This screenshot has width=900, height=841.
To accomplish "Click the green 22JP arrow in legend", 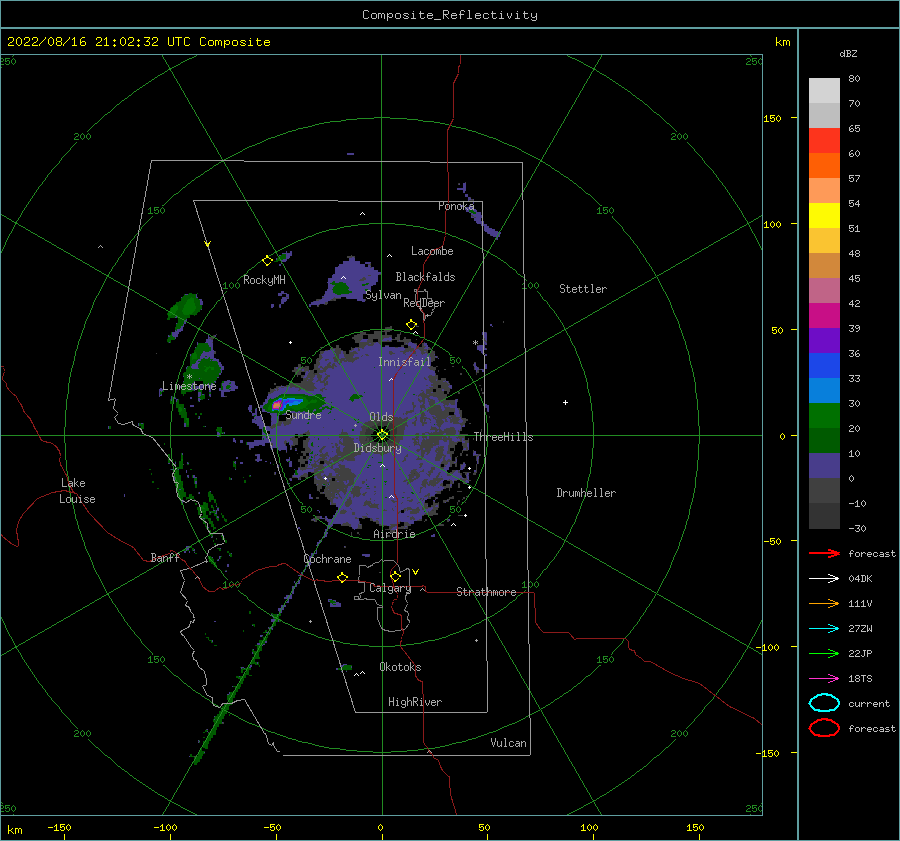I will (x=824, y=653).
